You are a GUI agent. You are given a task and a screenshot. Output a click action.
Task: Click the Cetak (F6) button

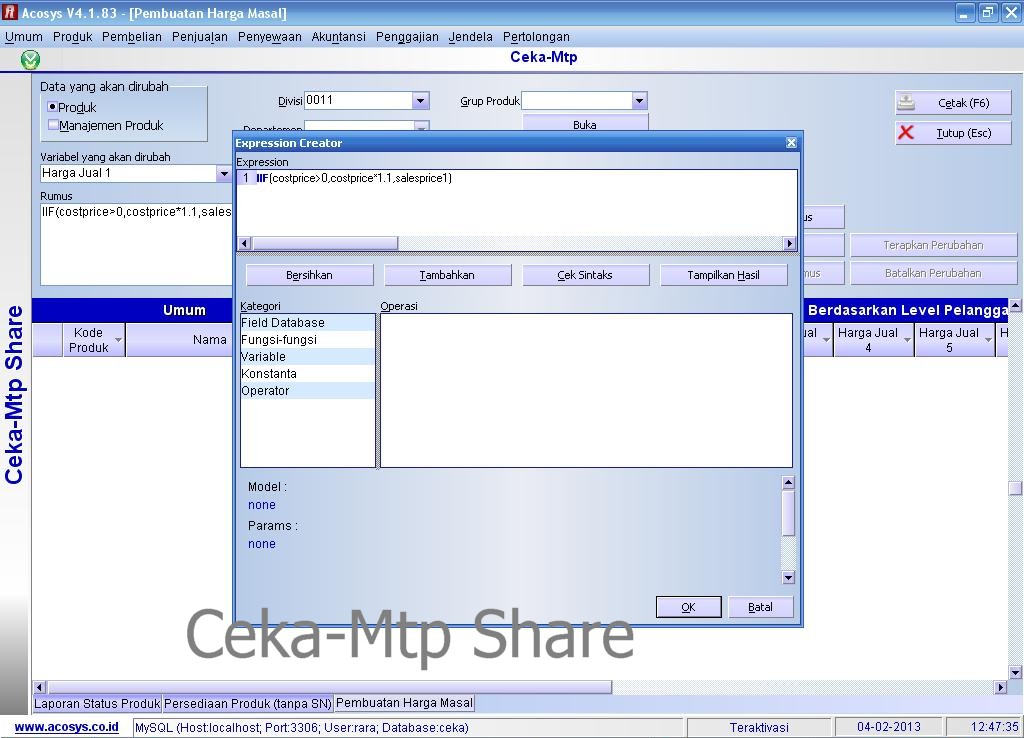point(953,103)
